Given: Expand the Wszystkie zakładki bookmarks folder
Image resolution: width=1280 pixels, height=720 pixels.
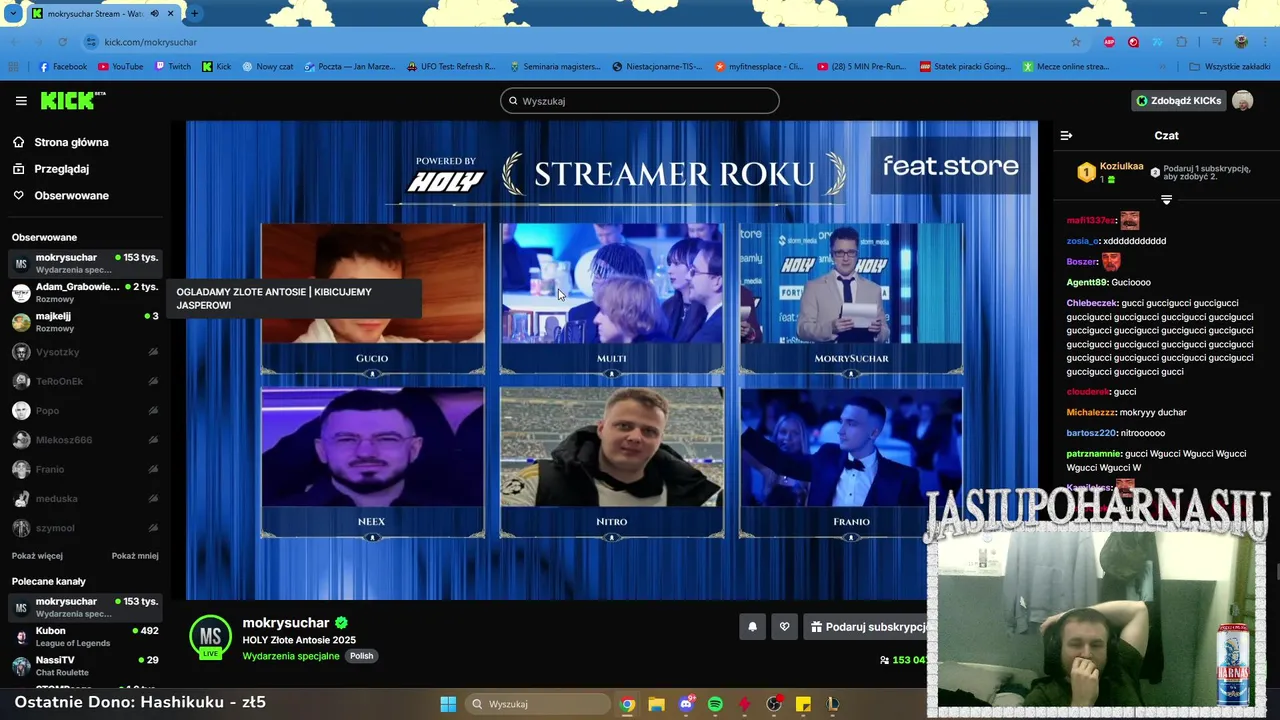Looking at the screenshot, I should [1229, 67].
